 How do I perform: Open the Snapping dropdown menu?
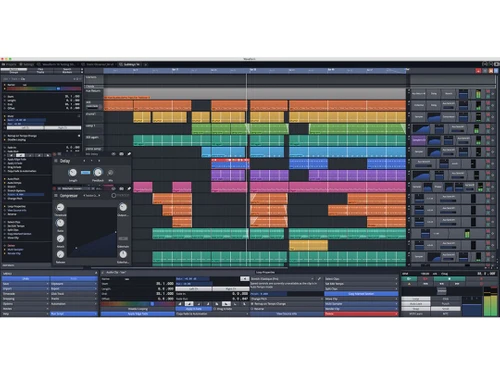click(26, 299)
